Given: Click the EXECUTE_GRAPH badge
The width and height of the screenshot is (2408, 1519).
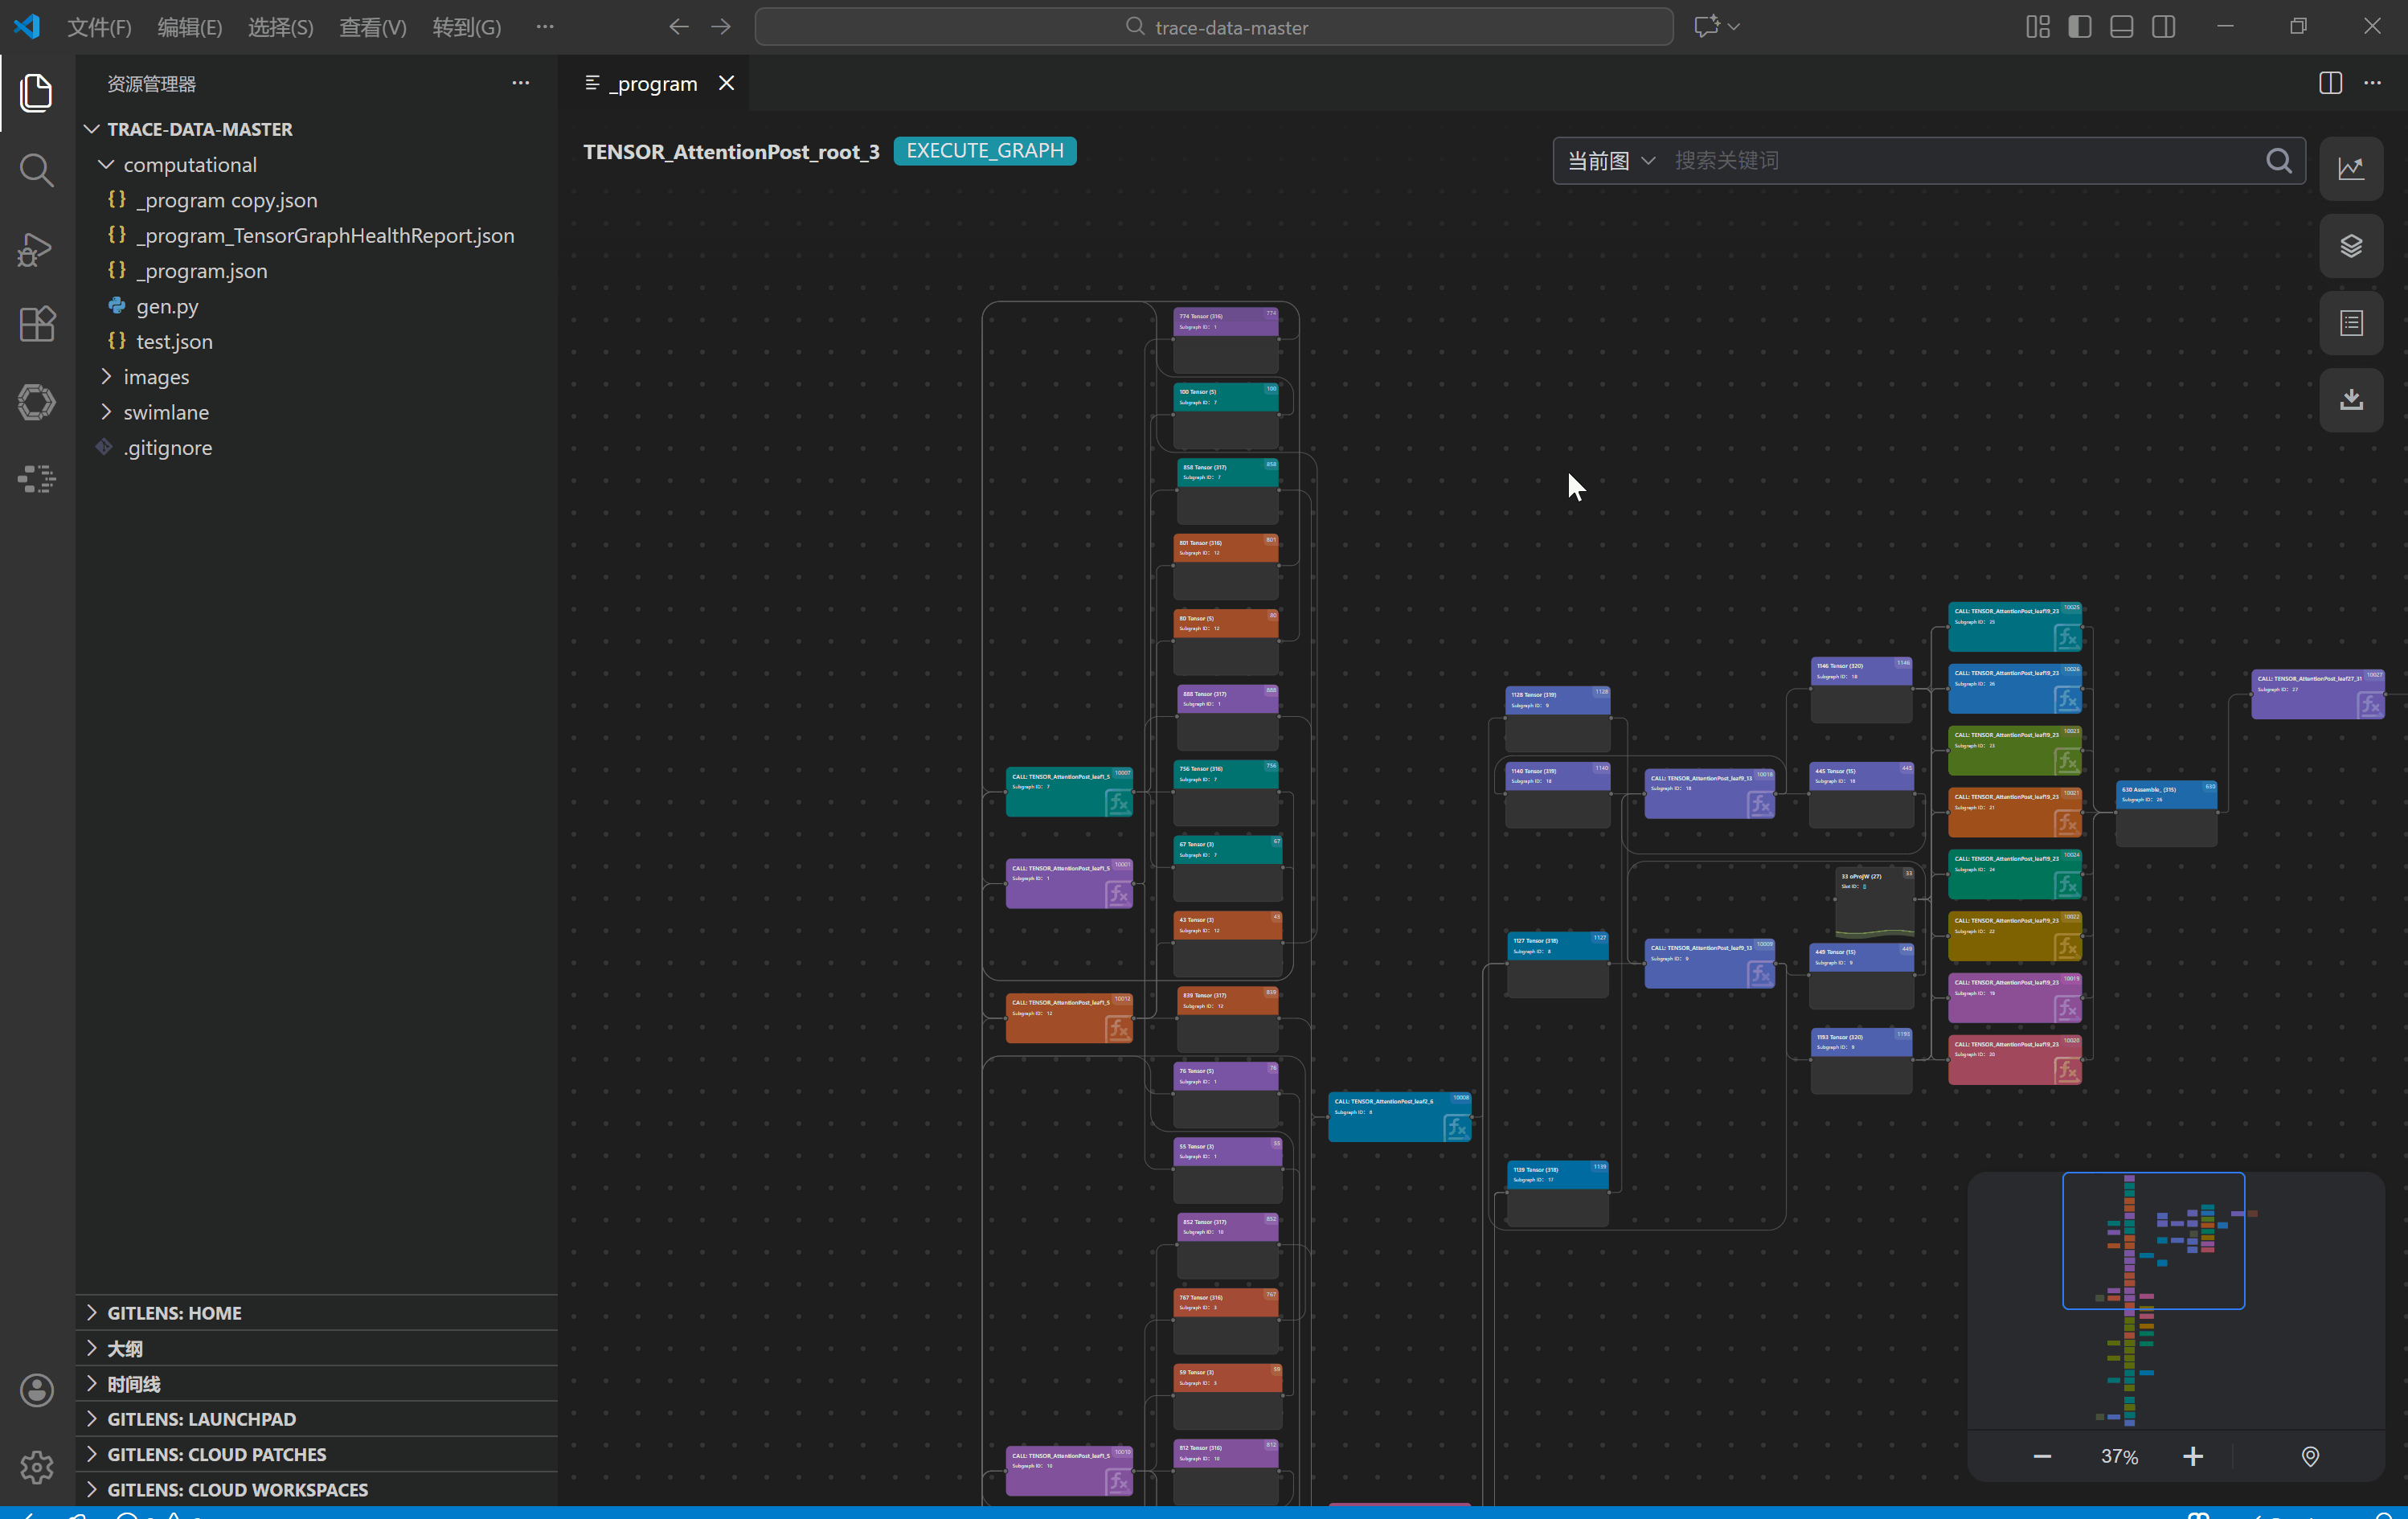Looking at the screenshot, I should point(984,151).
